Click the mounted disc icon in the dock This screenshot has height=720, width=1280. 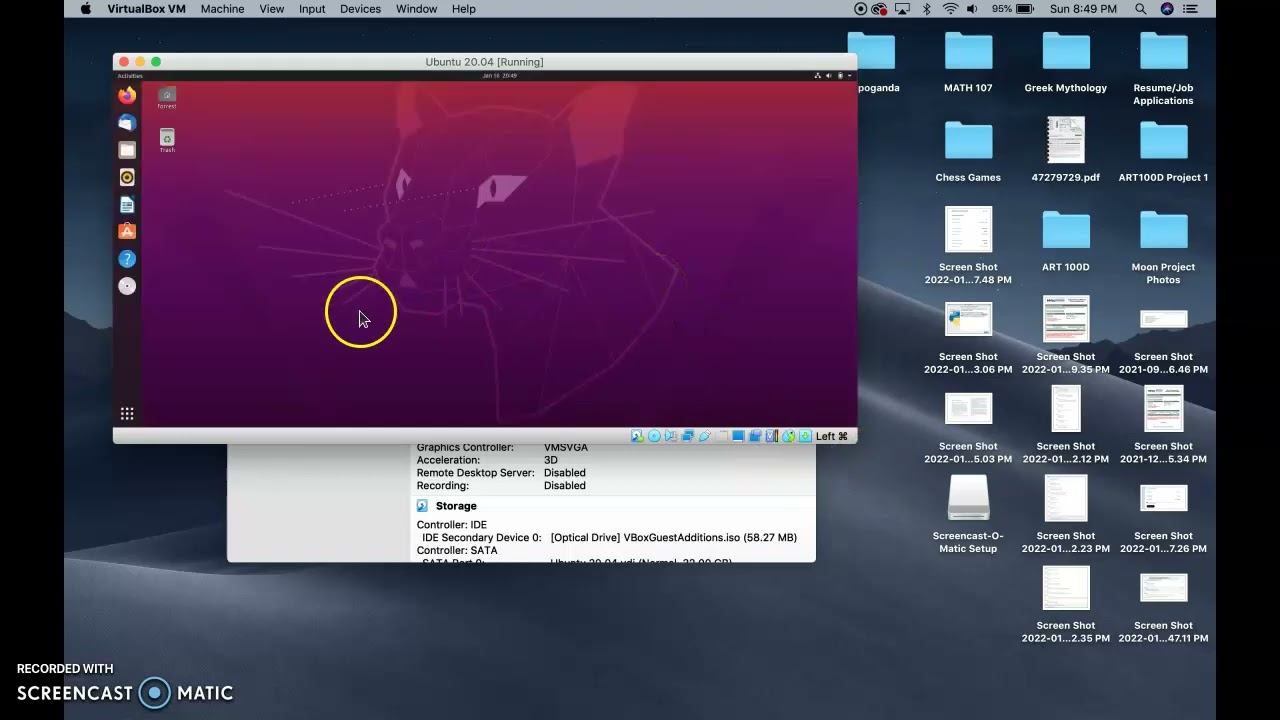pyautogui.click(x=127, y=286)
